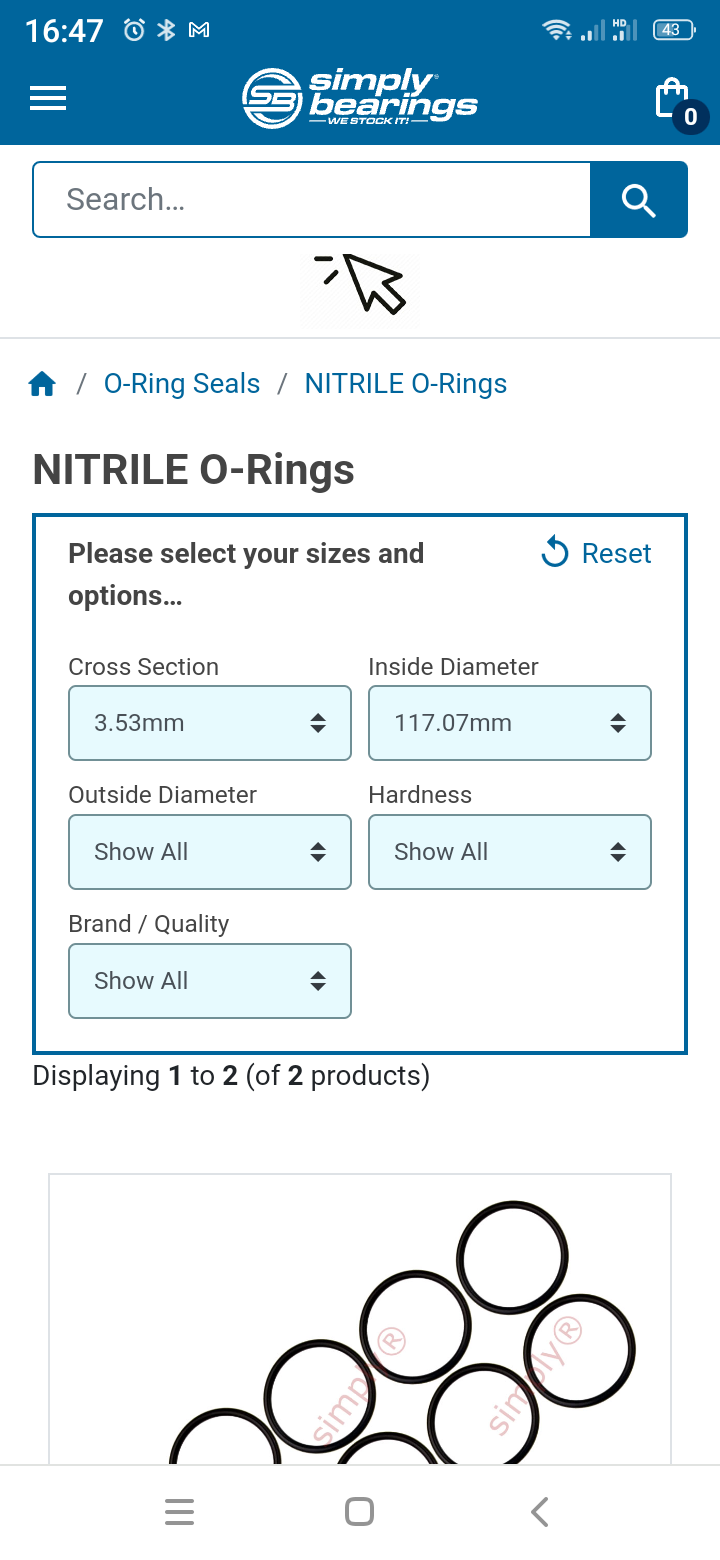
Task: Click the Reset circular arrow icon
Action: coord(555,552)
